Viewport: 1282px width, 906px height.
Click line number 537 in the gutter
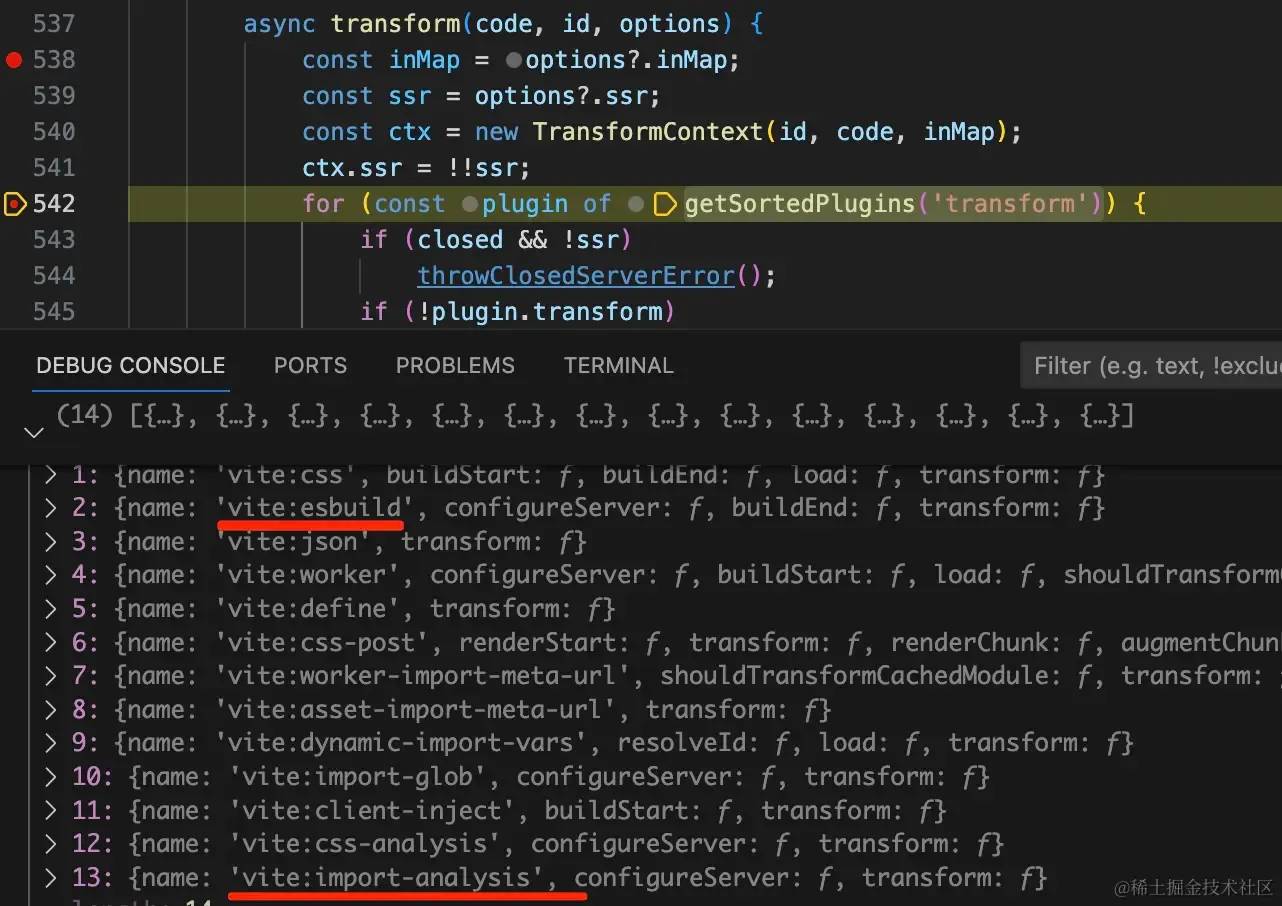(54, 24)
